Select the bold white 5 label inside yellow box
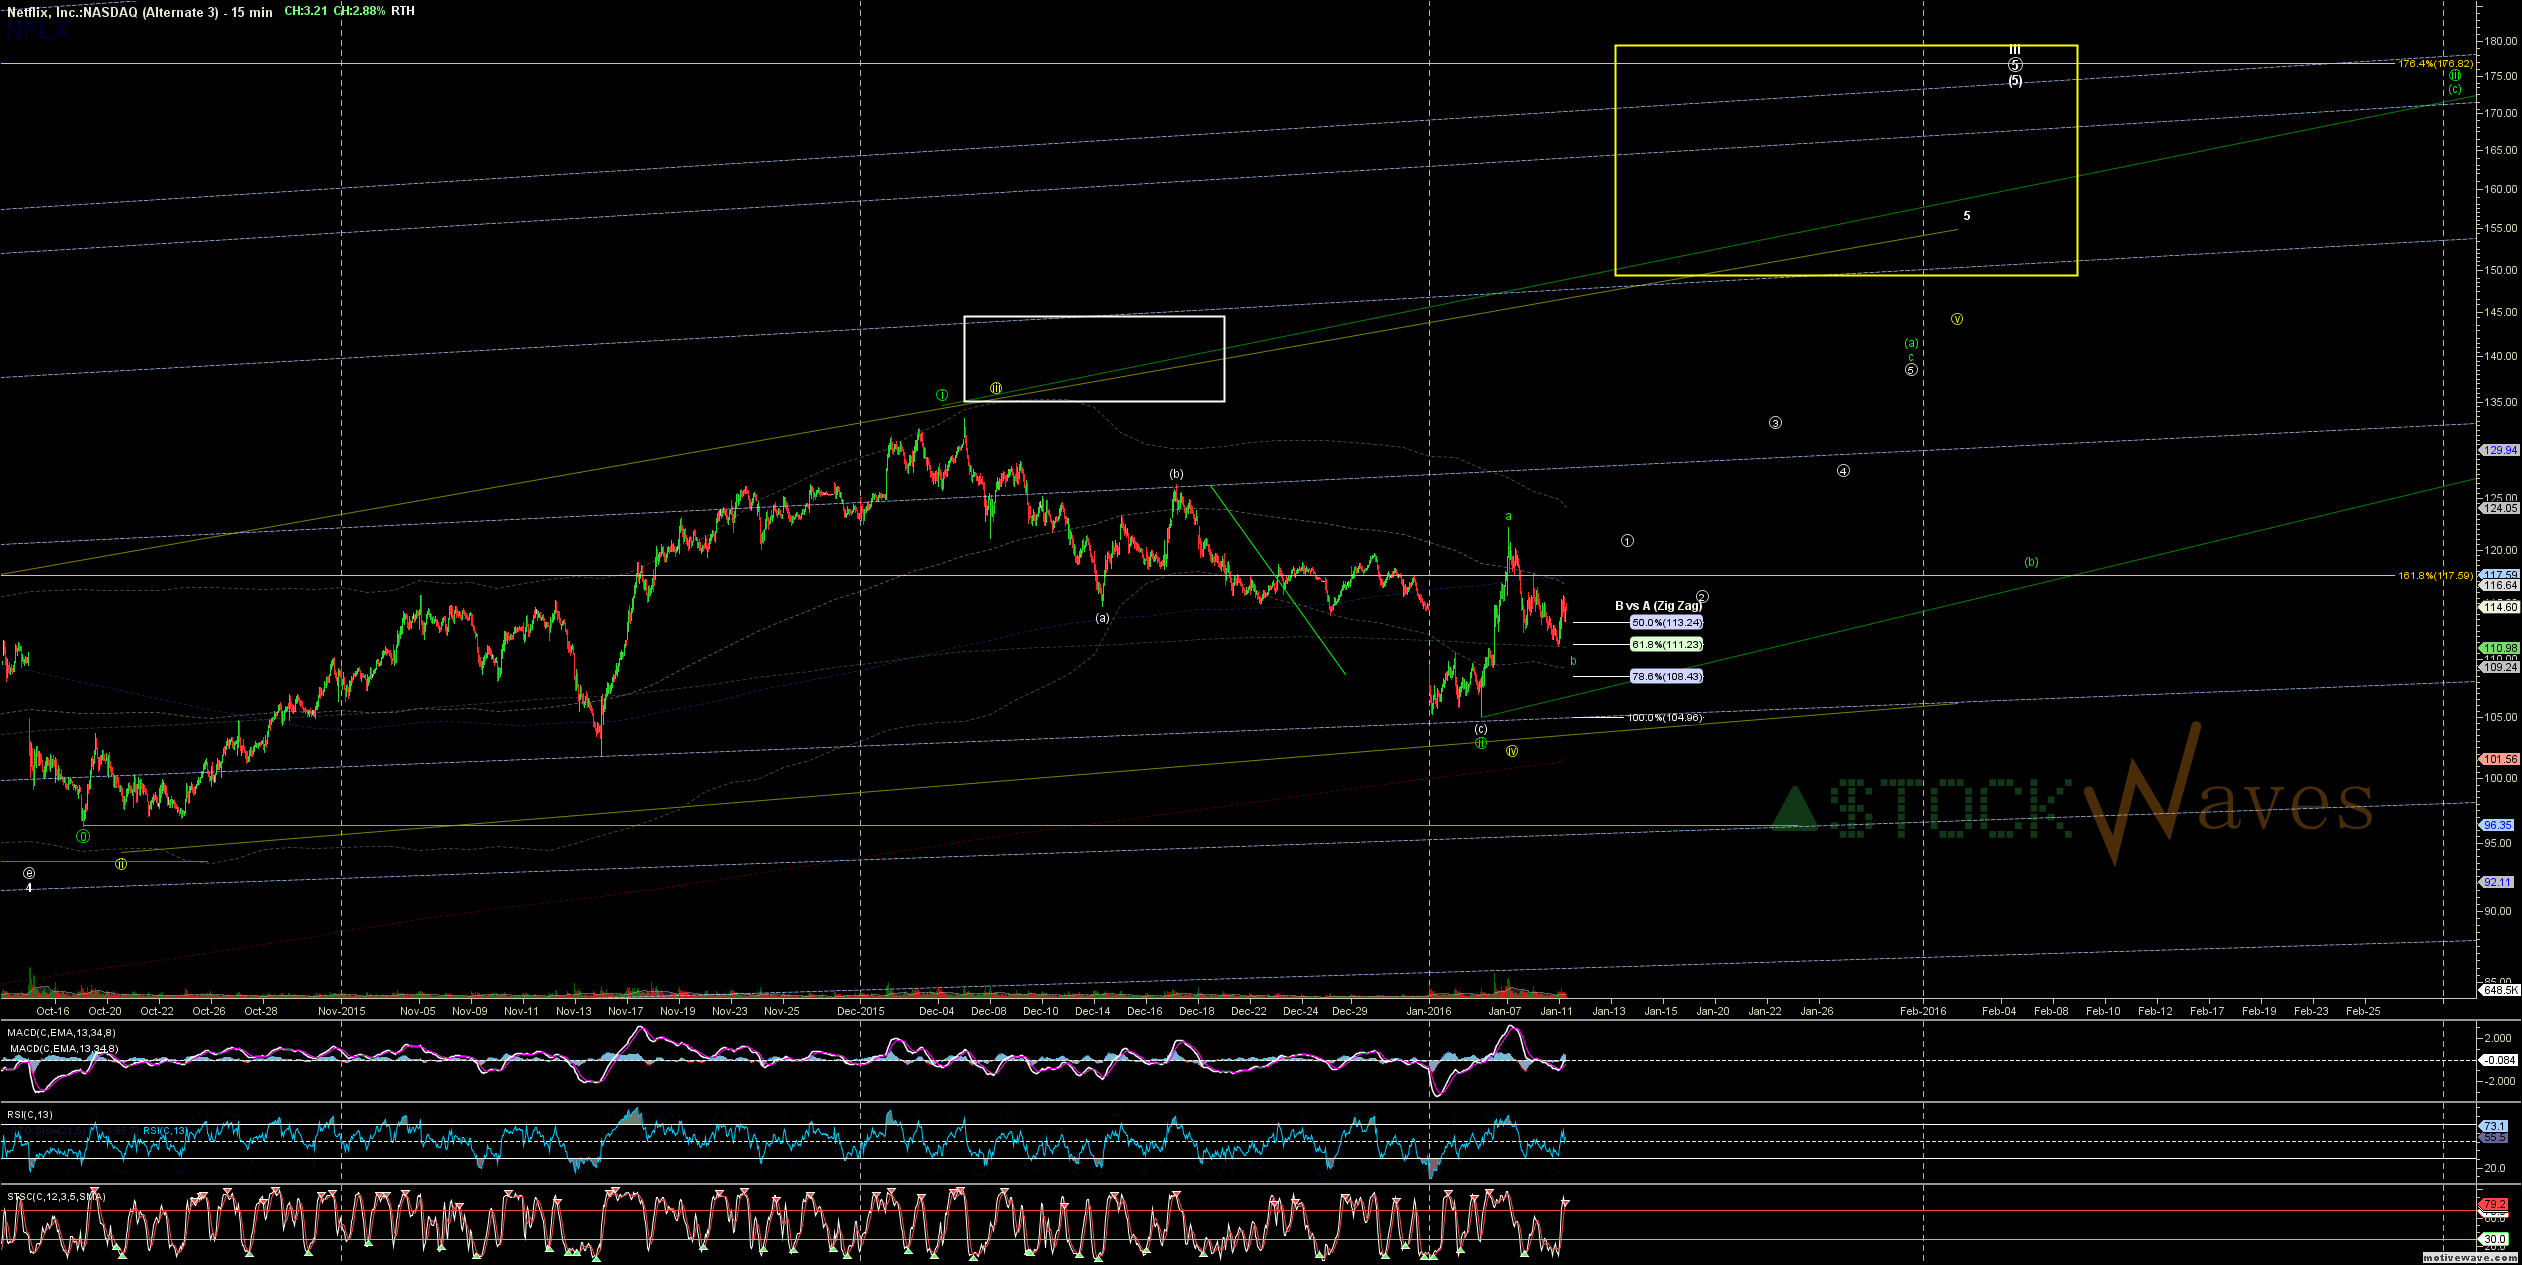The height and width of the screenshot is (1265, 2522). tap(1967, 216)
